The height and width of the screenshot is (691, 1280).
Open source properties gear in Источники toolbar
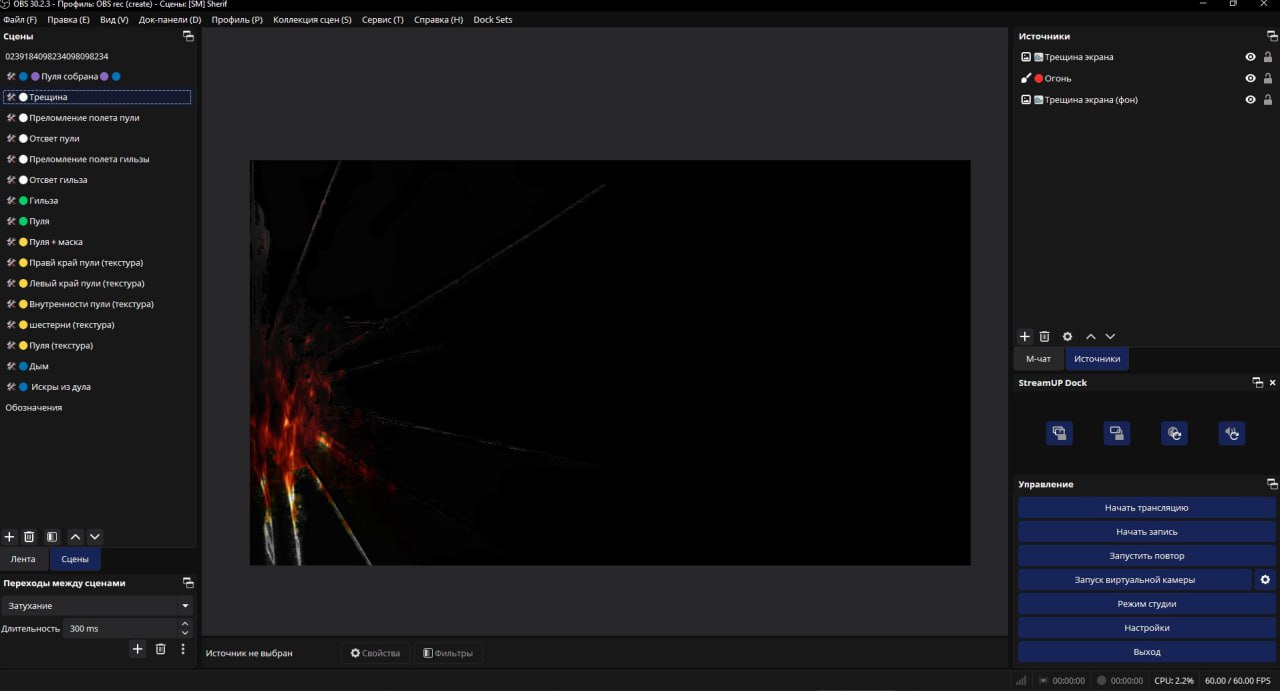tap(1067, 337)
